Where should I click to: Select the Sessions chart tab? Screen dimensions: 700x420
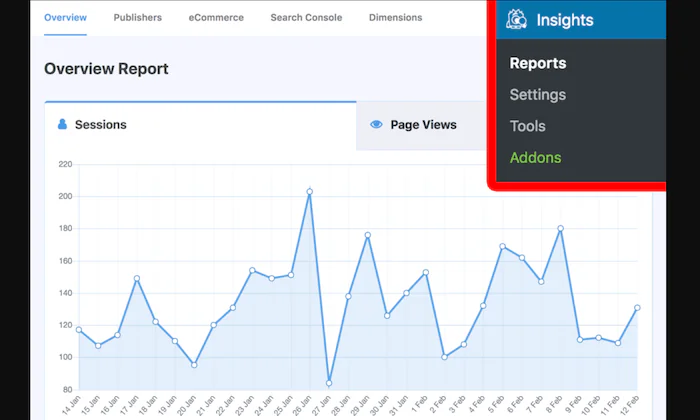[200, 125]
